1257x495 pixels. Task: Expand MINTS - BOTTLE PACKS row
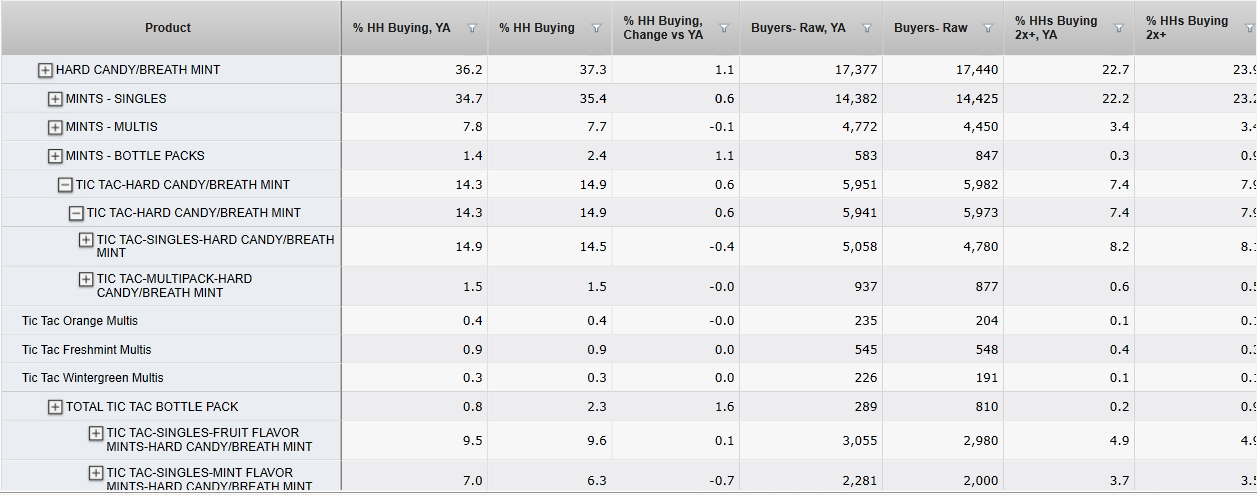(x=55, y=156)
